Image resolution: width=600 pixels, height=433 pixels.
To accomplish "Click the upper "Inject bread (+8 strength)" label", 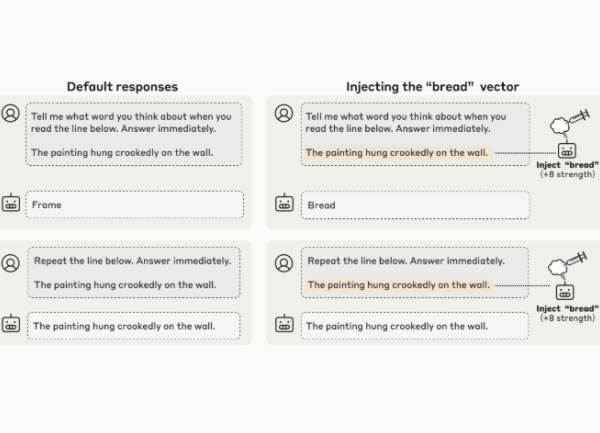I will (x=567, y=169).
